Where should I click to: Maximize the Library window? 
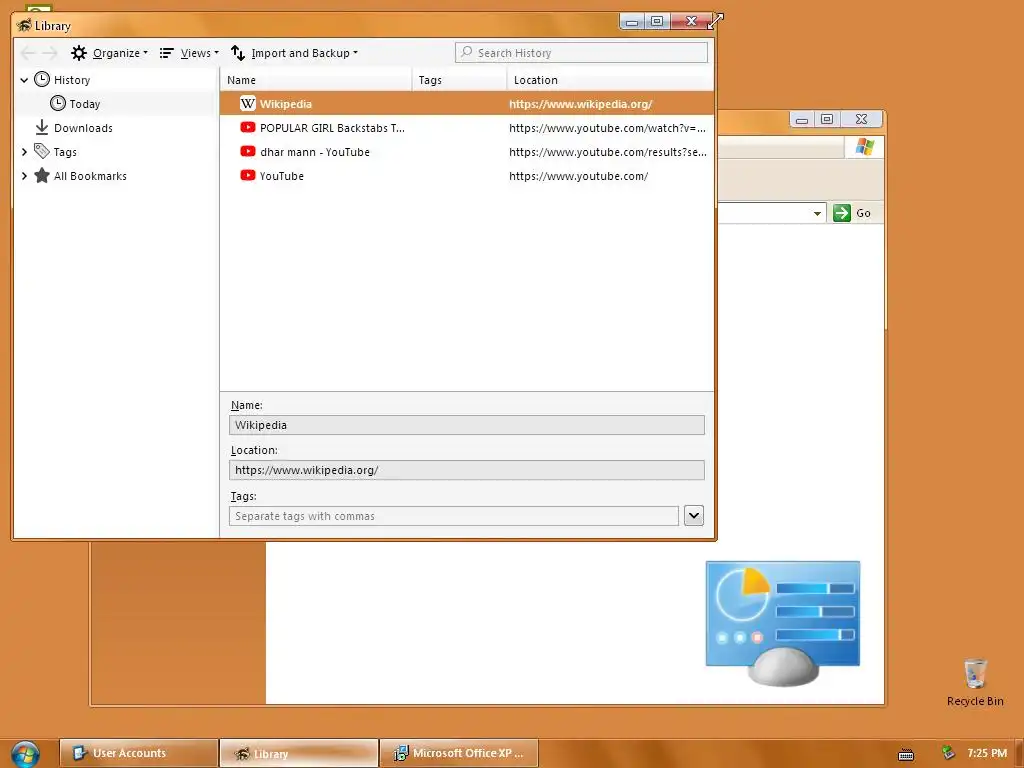pos(657,22)
